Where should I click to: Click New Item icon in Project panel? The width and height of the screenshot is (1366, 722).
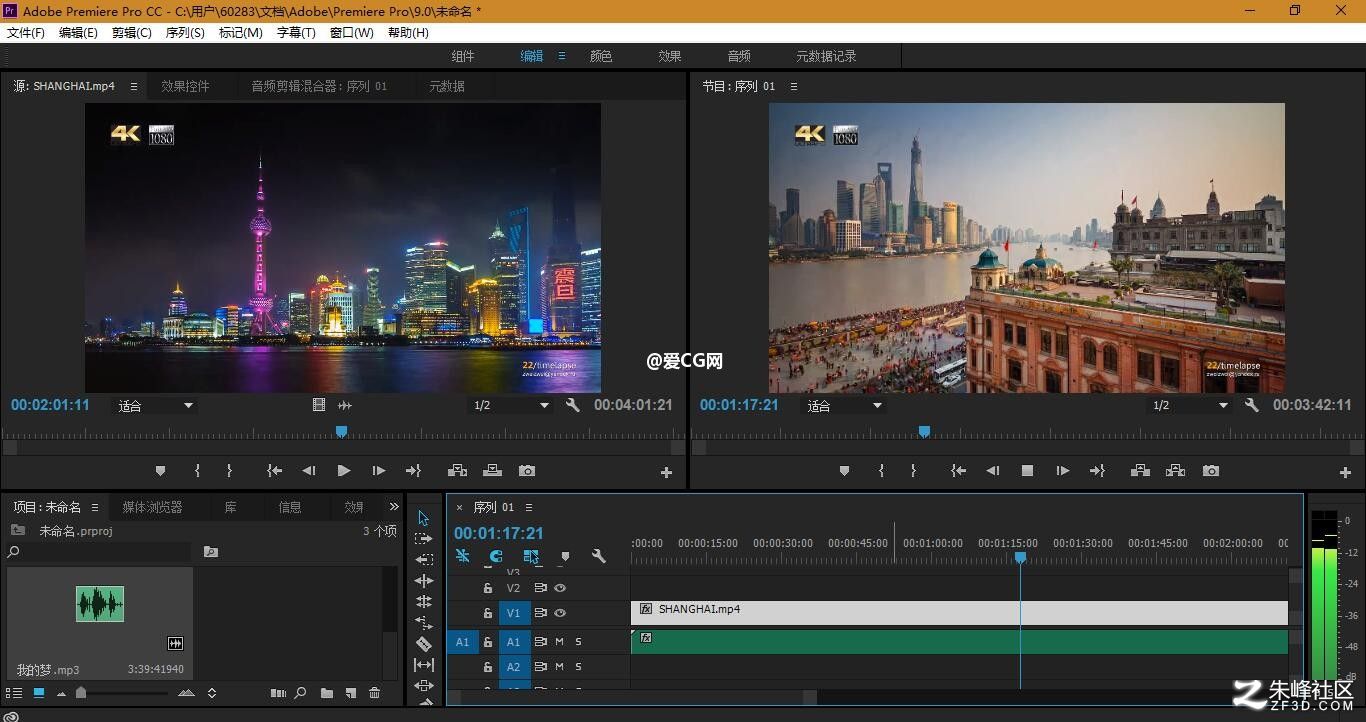351,693
